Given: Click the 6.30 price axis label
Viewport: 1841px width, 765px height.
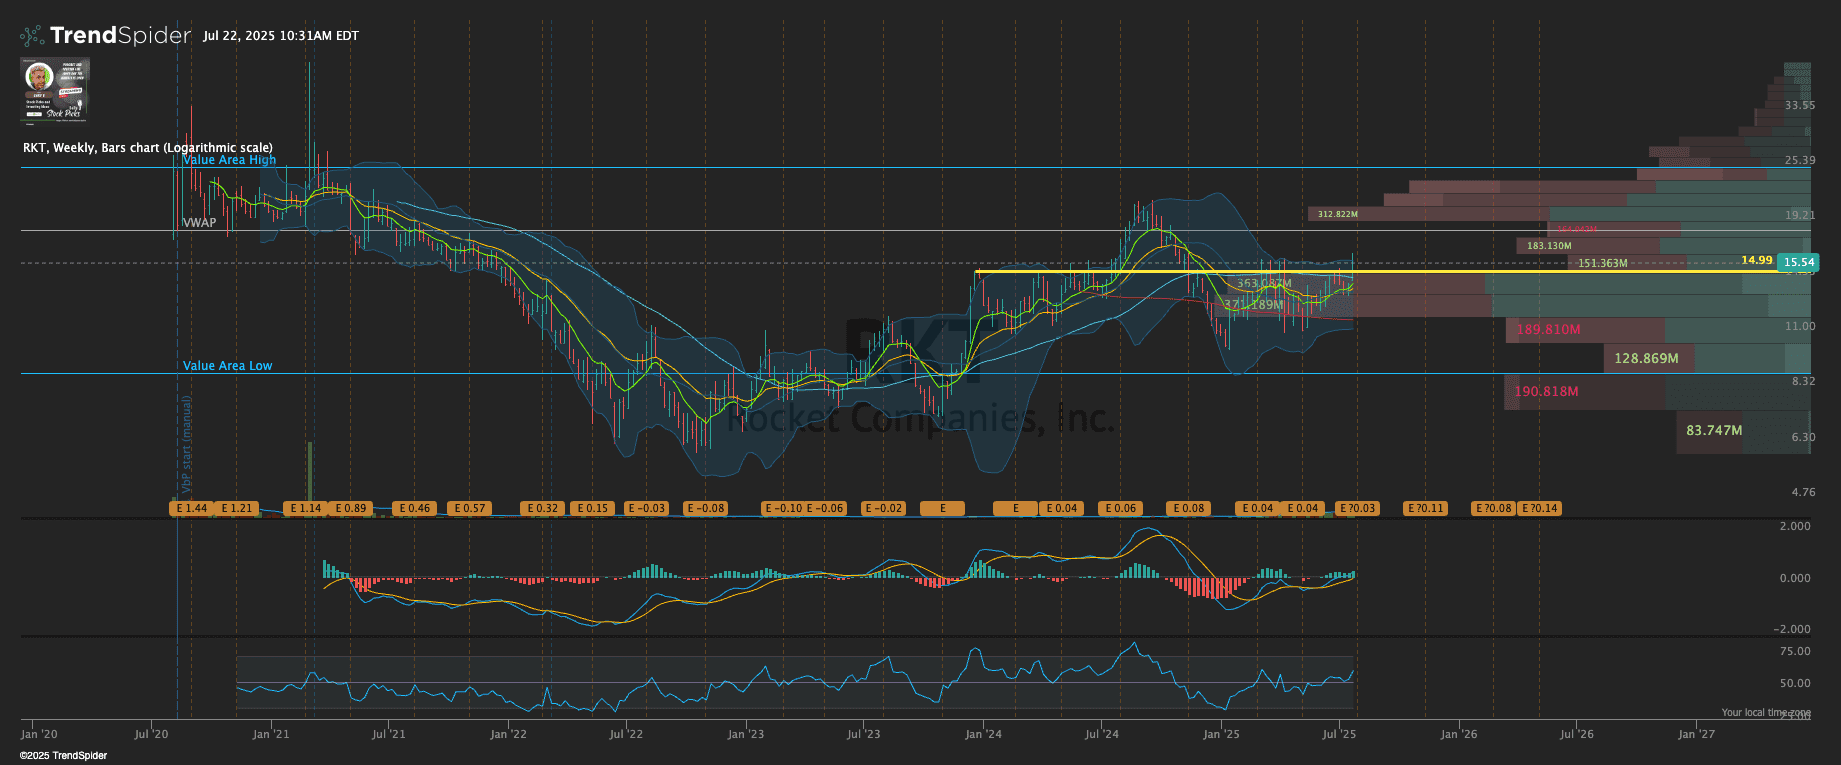Looking at the screenshot, I should point(1803,437).
